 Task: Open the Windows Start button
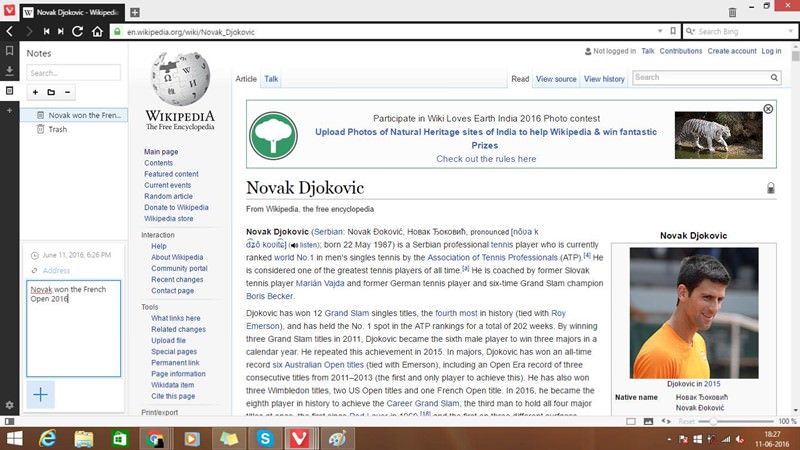(14, 439)
